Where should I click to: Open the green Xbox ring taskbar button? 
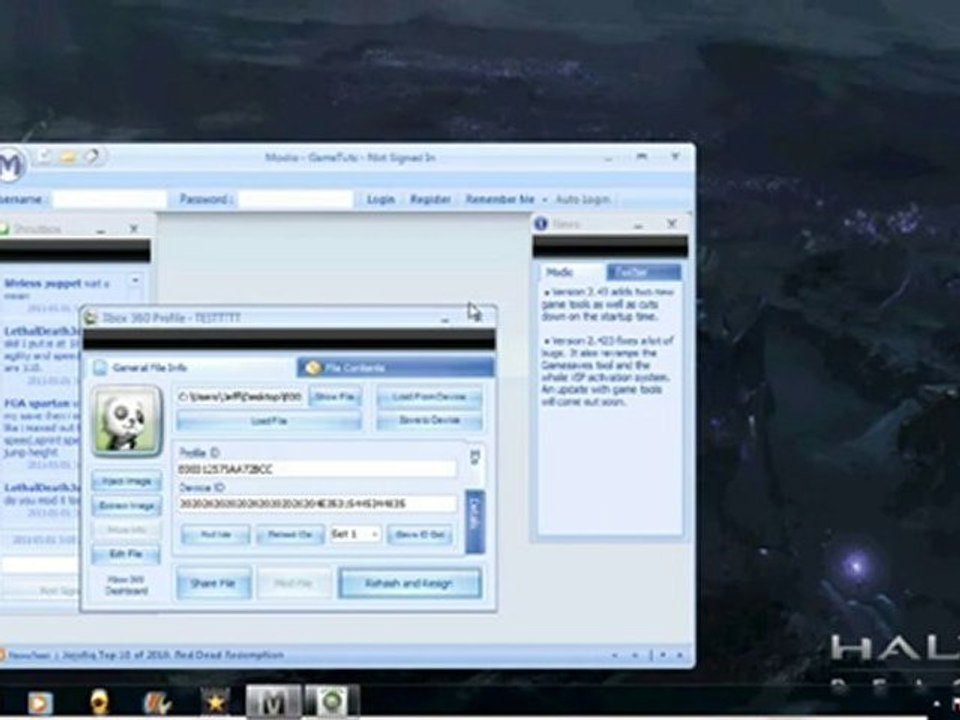point(331,702)
